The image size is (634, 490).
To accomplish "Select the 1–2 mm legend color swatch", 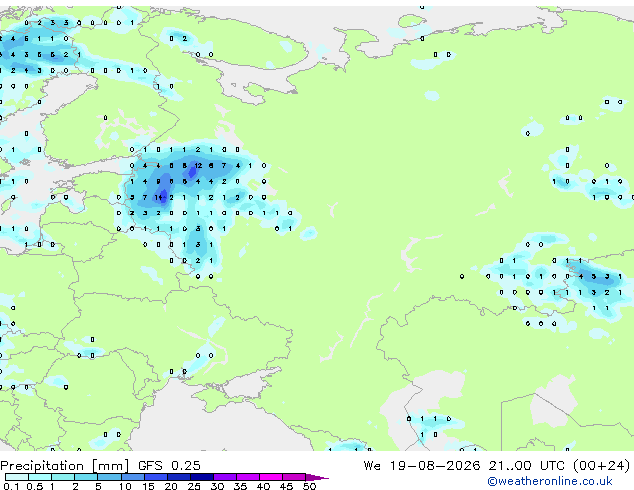I will coord(63,477).
